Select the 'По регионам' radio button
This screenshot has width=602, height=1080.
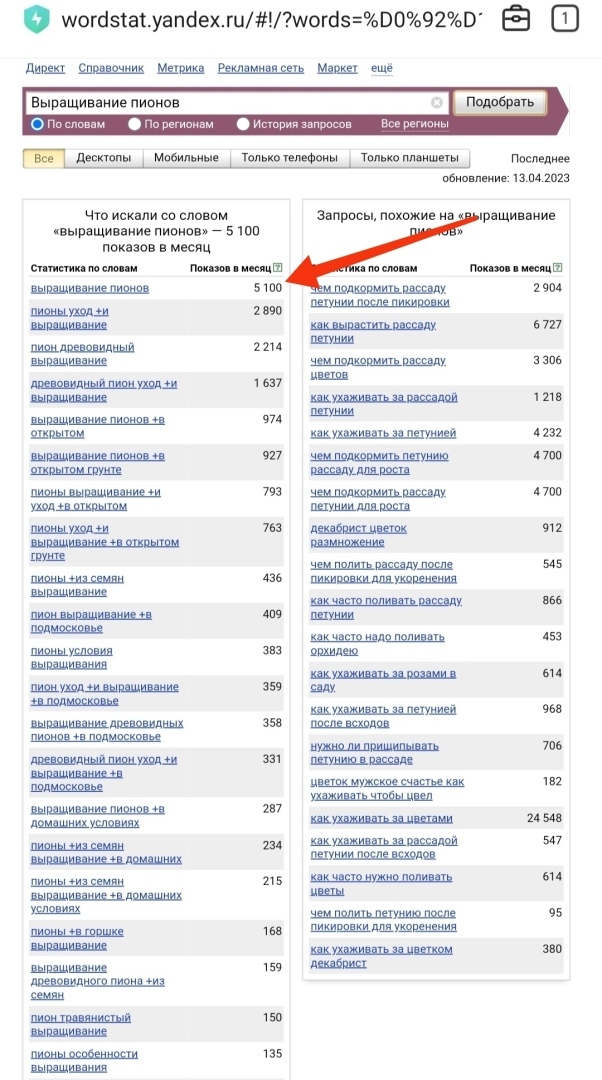point(135,124)
